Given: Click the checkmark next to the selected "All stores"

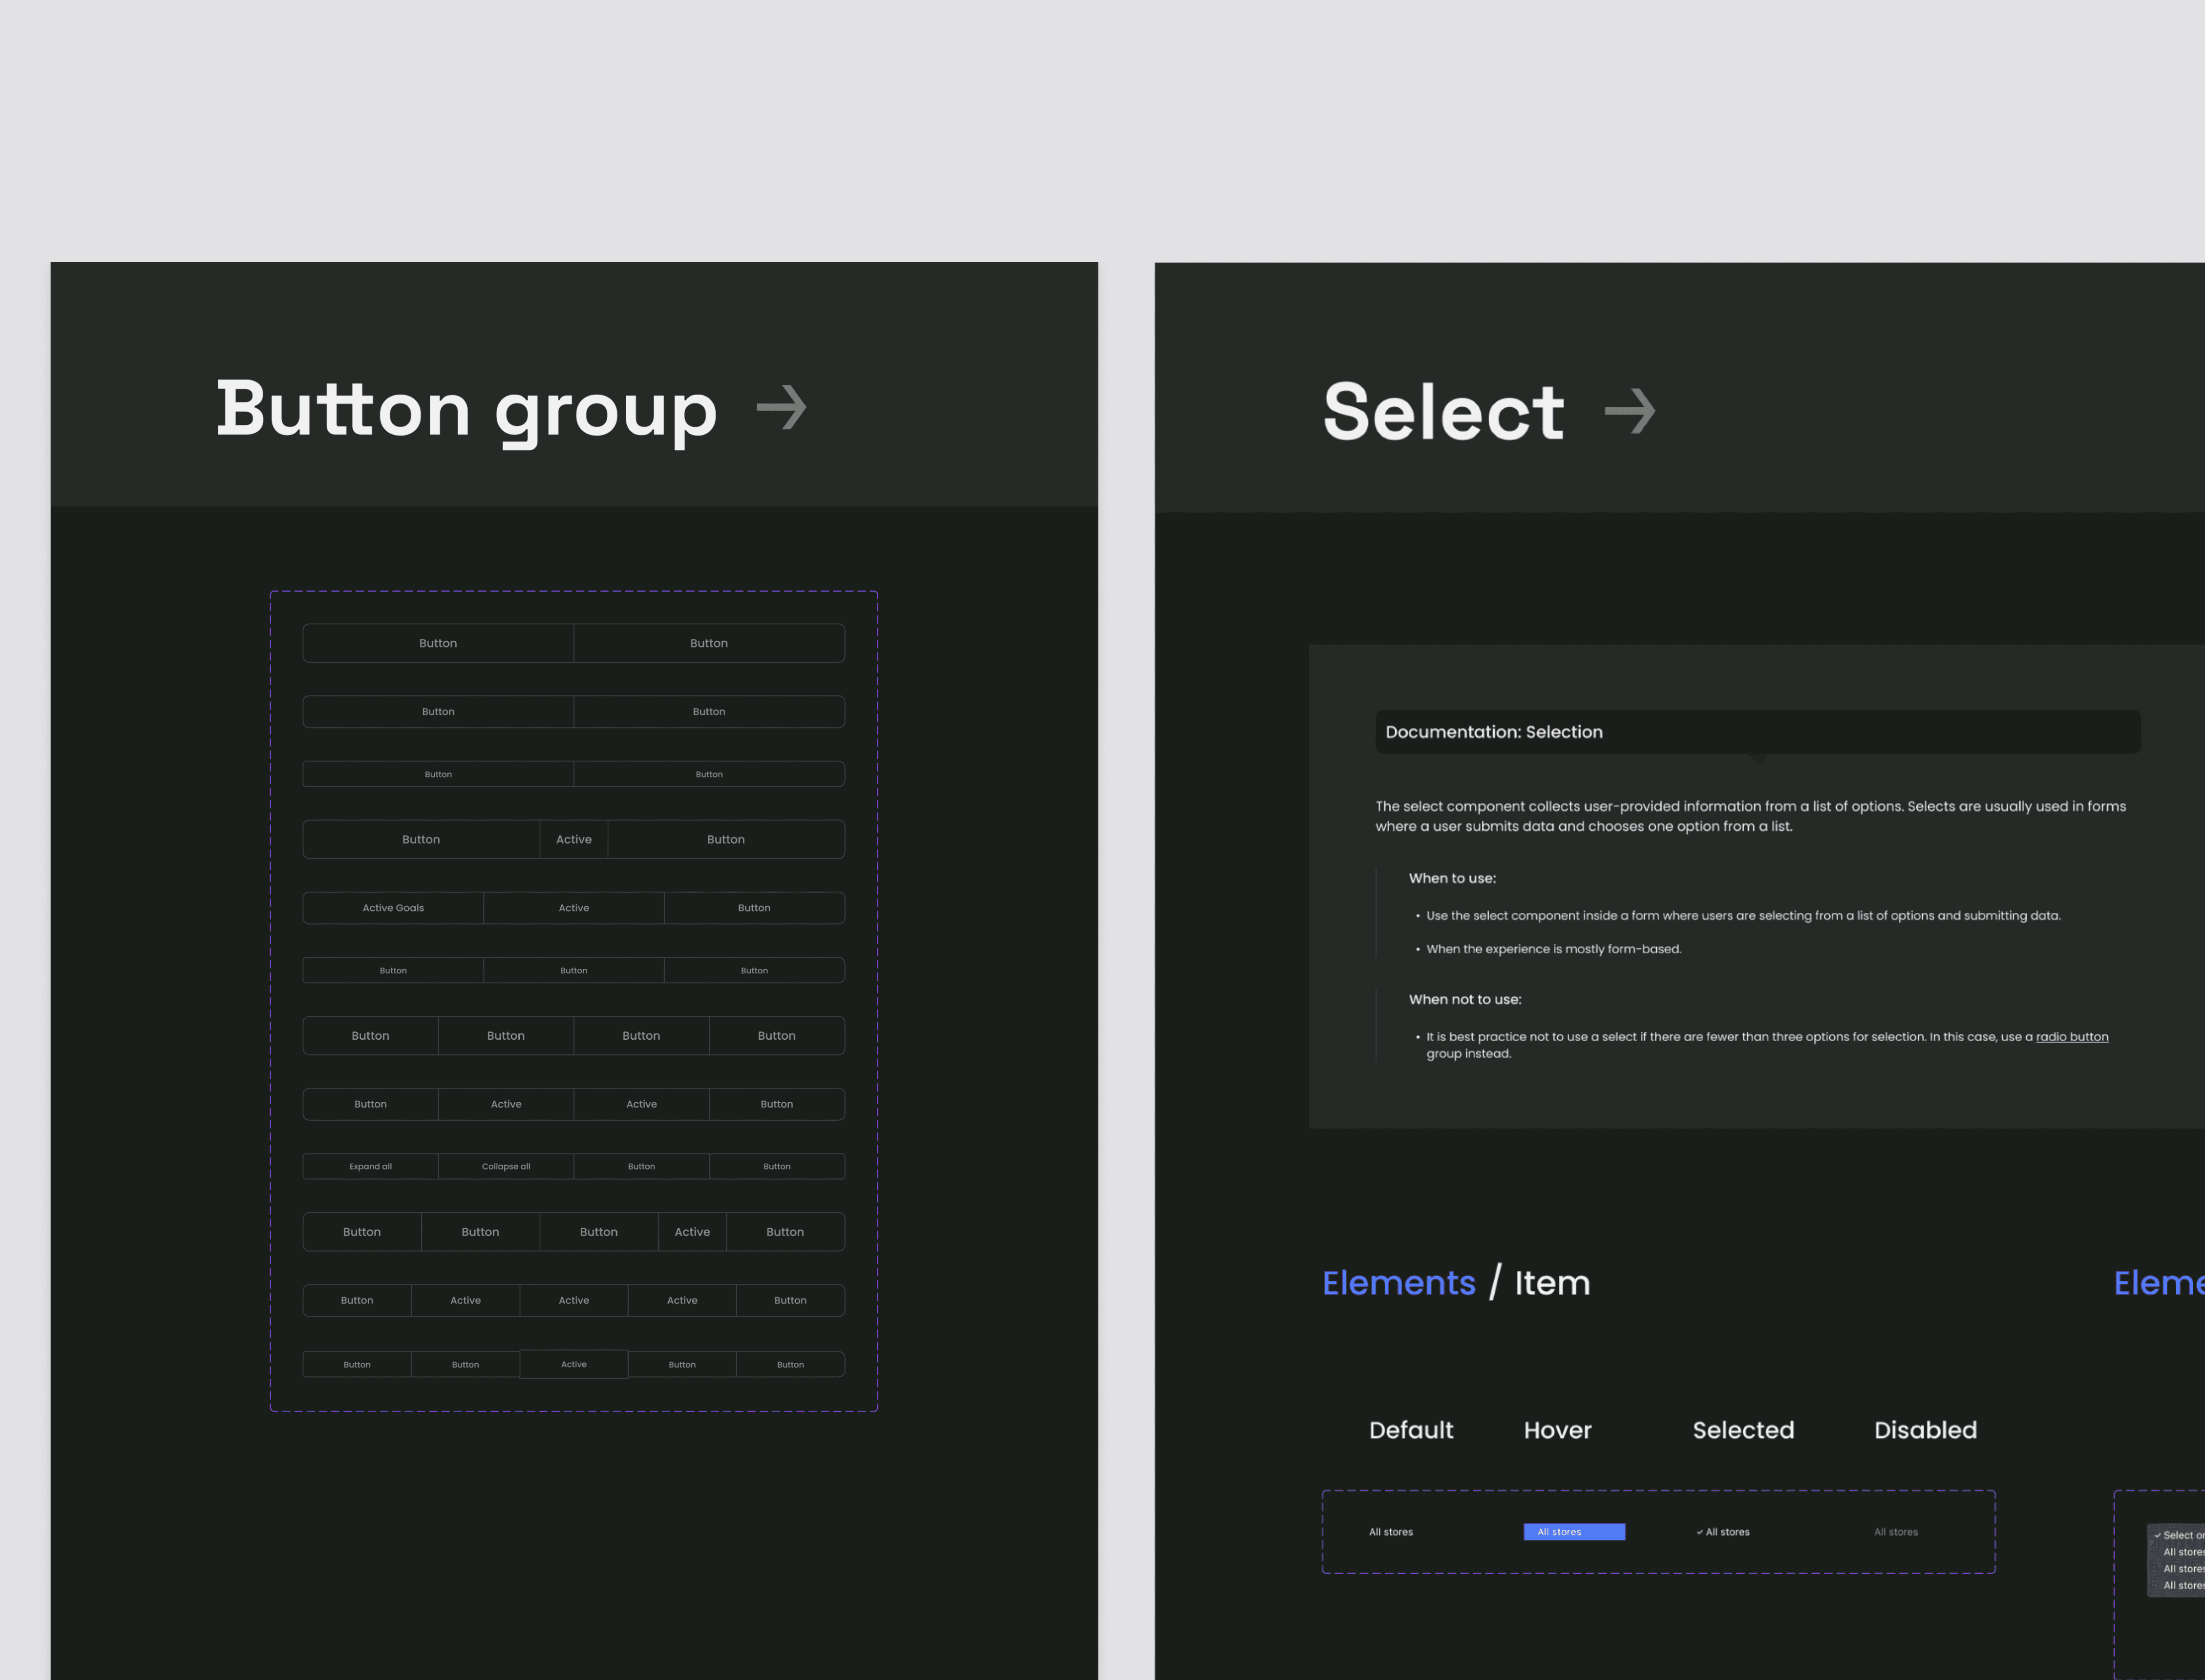Looking at the screenshot, I should tap(1700, 1531).
